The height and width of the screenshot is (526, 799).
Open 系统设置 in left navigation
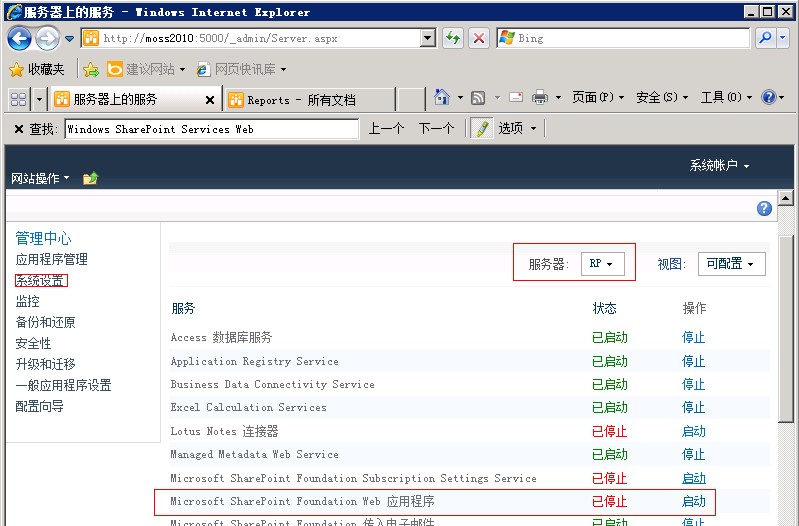point(40,280)
